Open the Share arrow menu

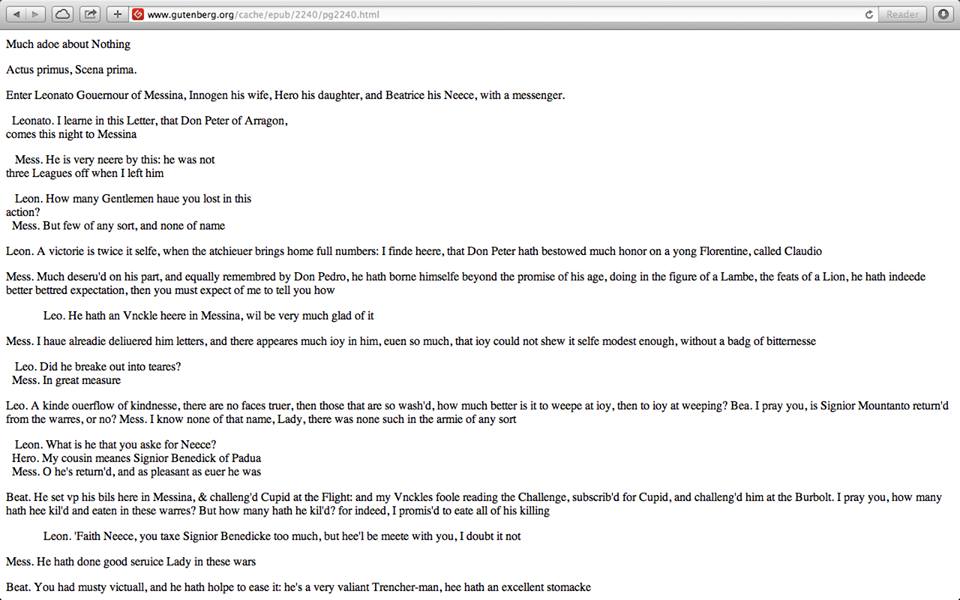pyautogui.click(x=90, y=14)
